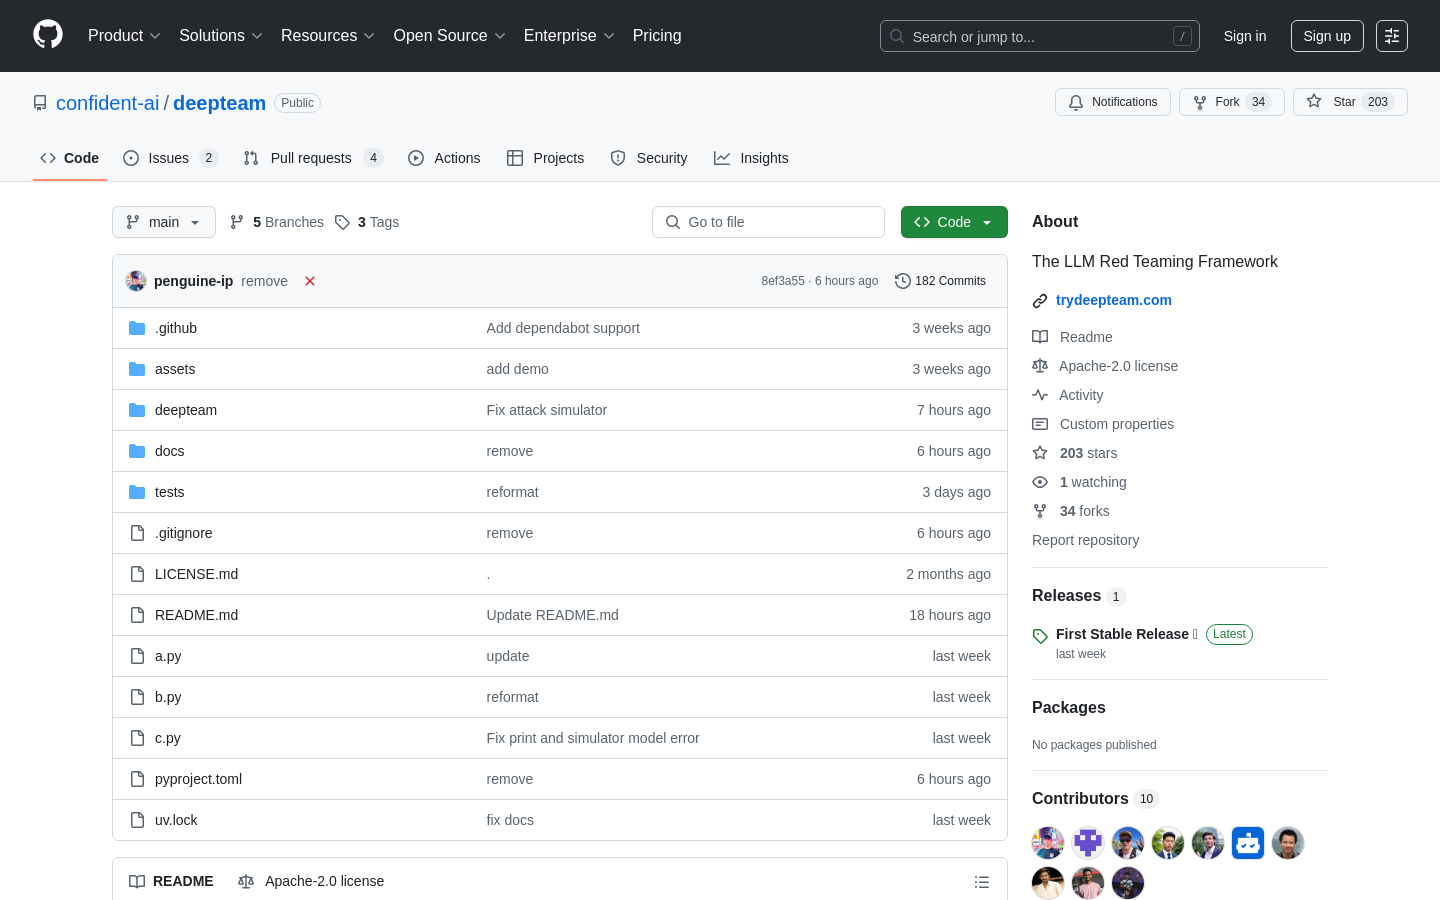Screen dimensions: 1440x900
Task: Open the uv.lock file
Action: tap(176, 820)
